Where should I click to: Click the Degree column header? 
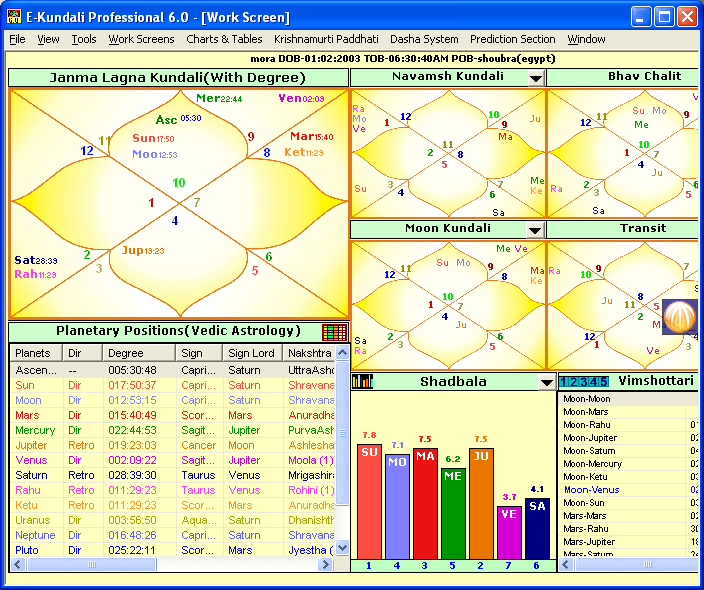(x=139, y=353)
